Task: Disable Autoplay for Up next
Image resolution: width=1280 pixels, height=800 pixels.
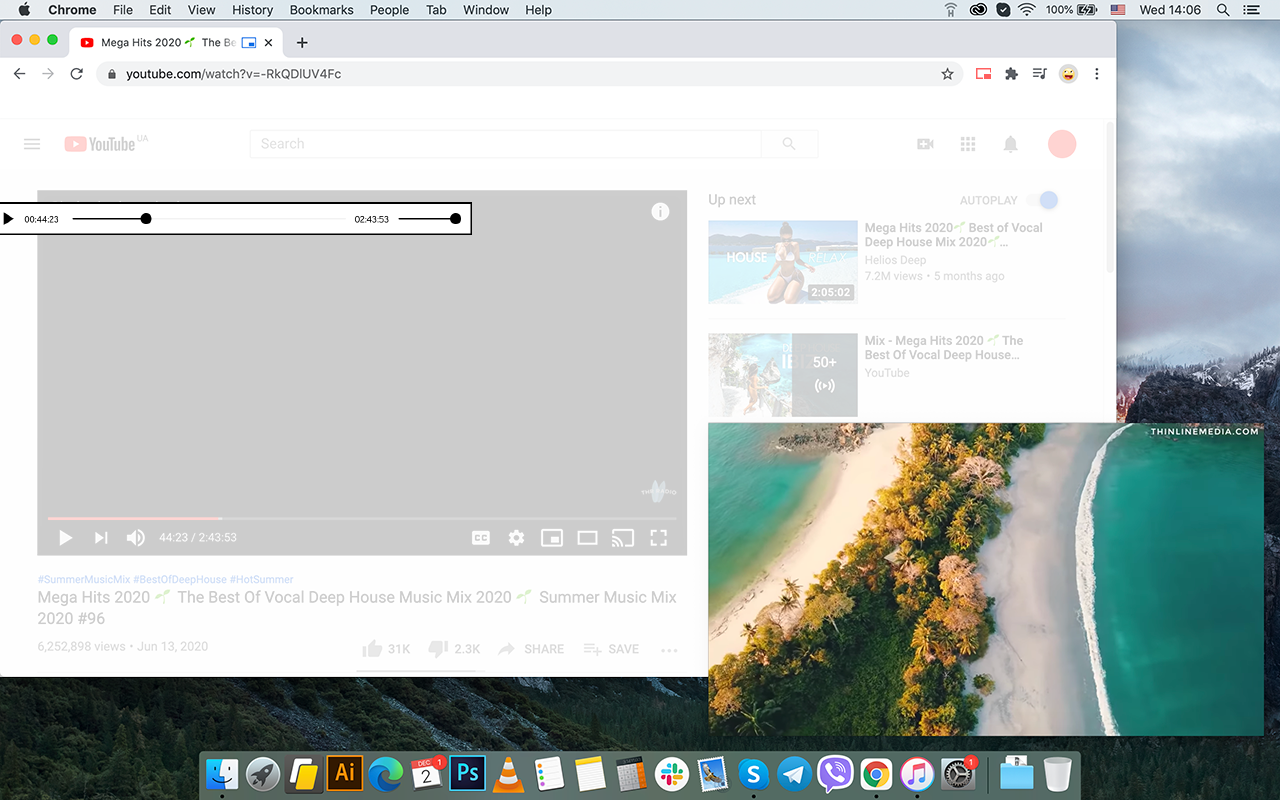Action: (x=1046, y=200)
